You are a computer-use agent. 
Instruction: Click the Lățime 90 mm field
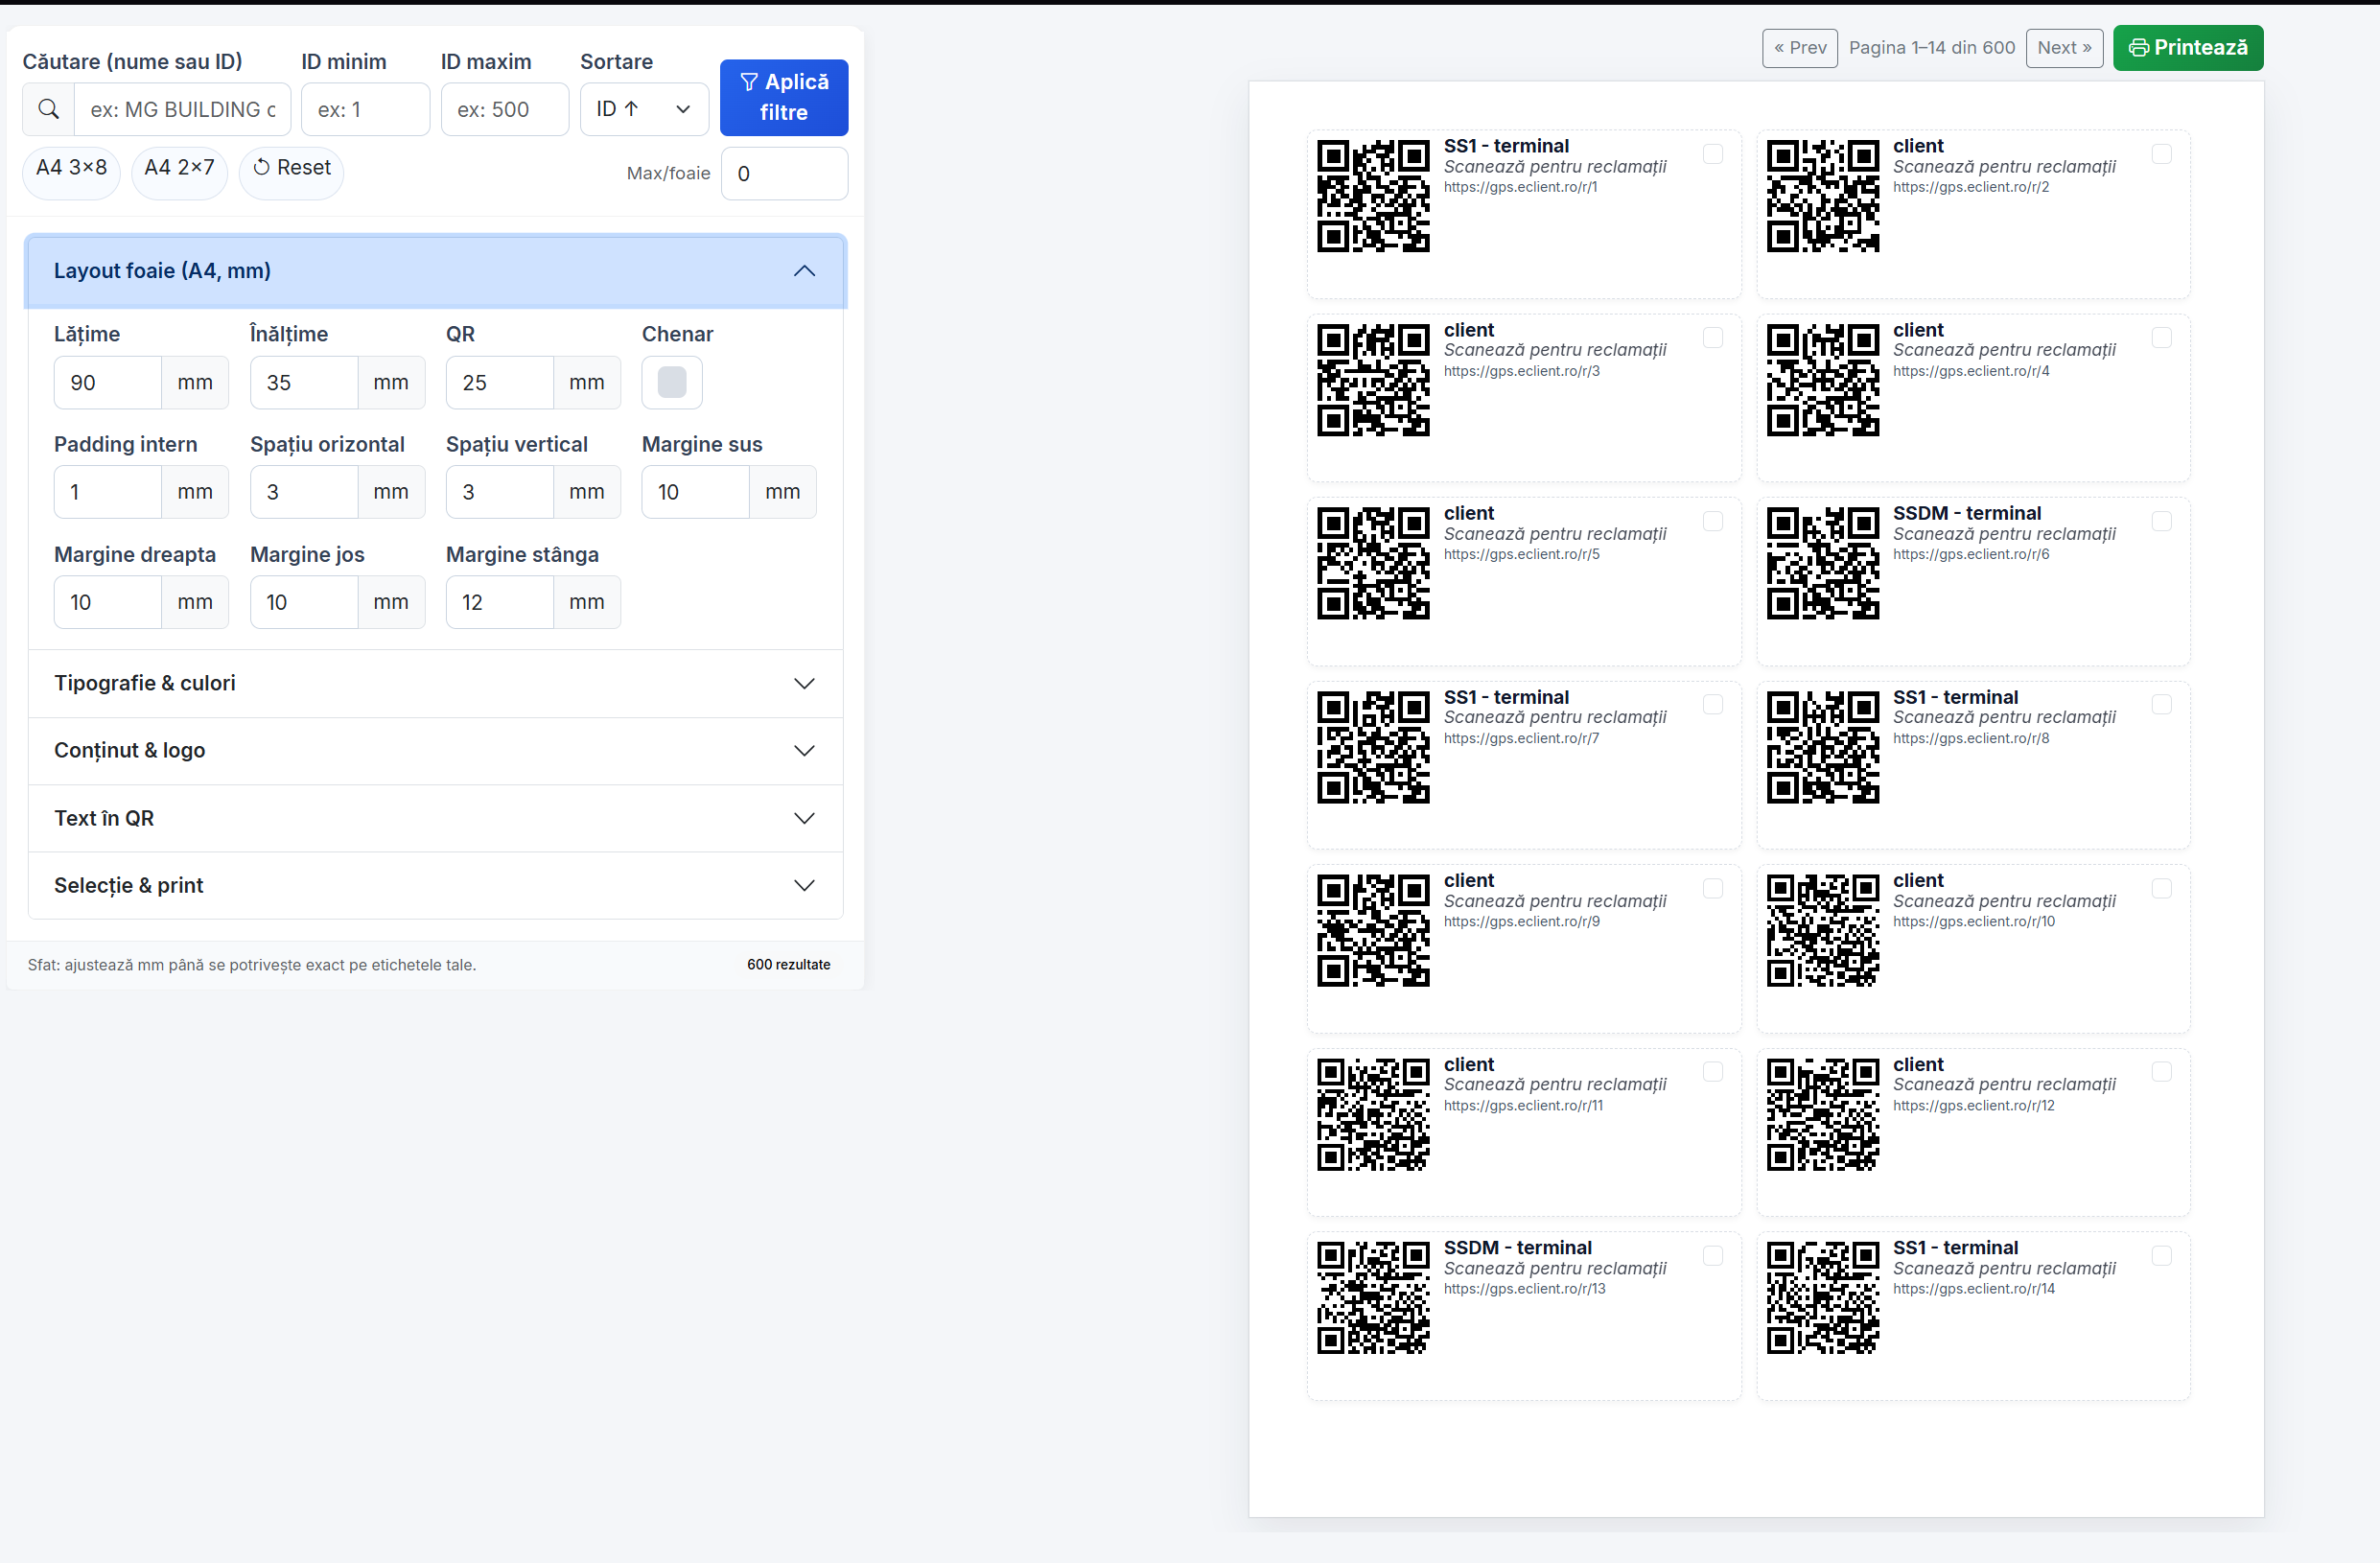point(108,382)
